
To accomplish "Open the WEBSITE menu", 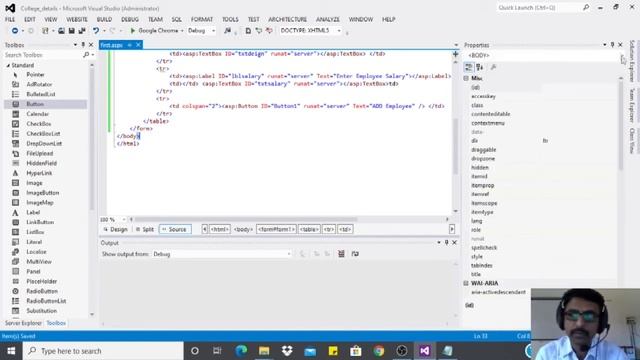I will (x=77, y=19).
